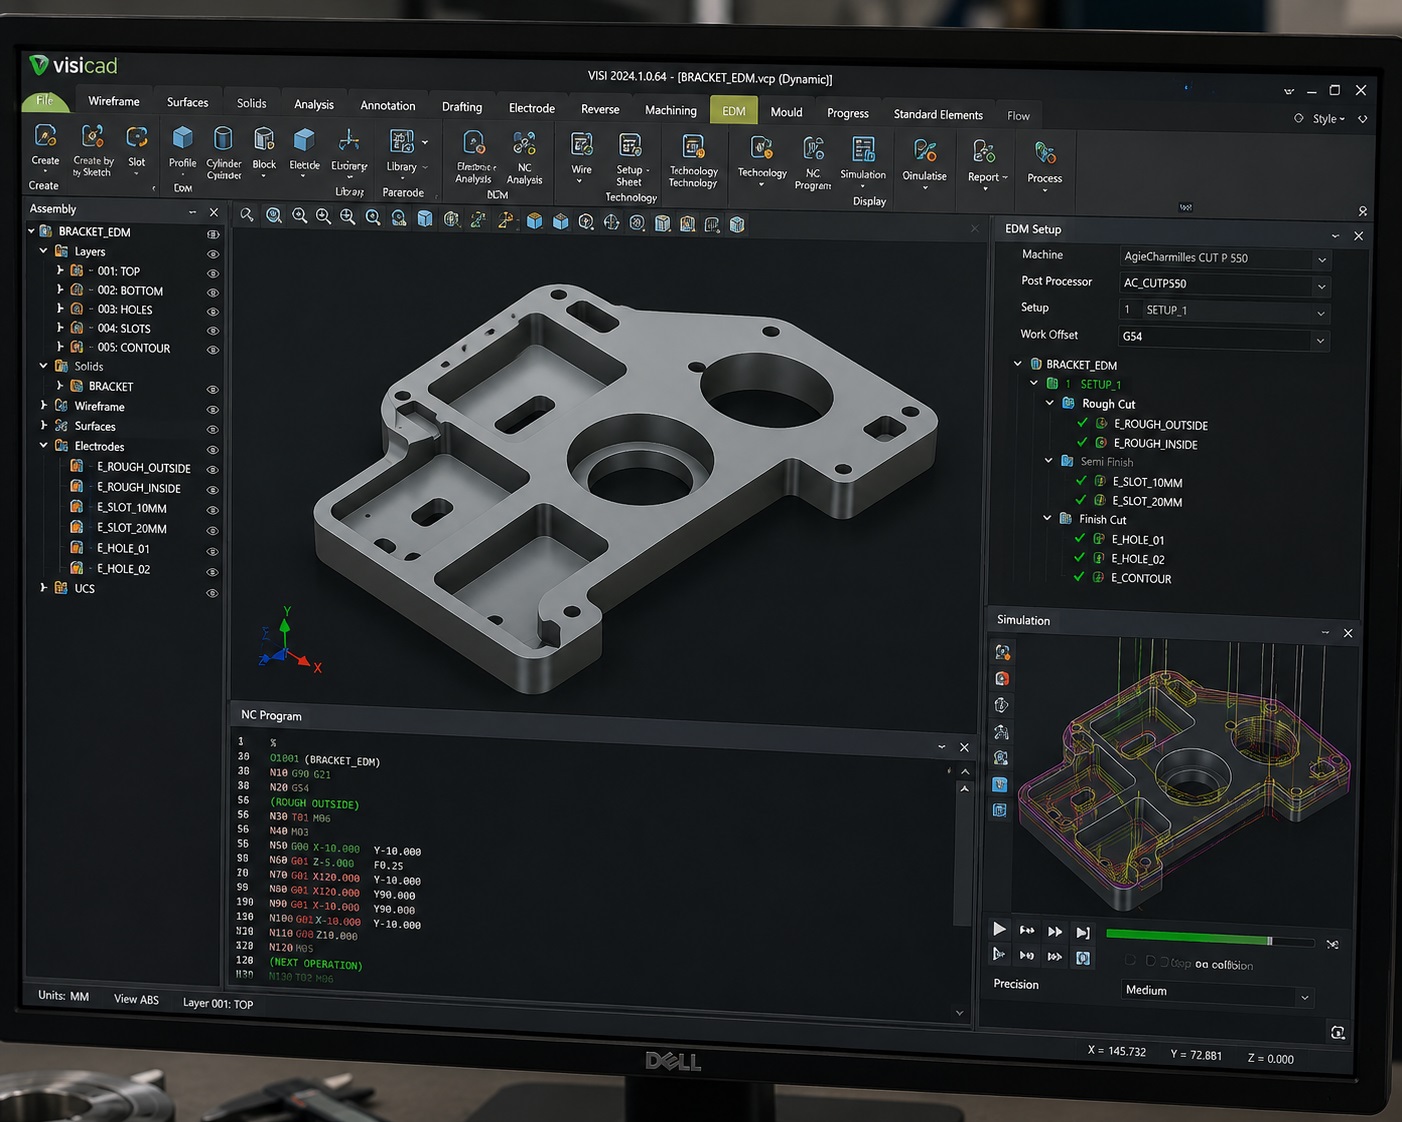Switch to the Electrode tab
This screenshot has width=1402, height=1122.
[x=532, y=108]
